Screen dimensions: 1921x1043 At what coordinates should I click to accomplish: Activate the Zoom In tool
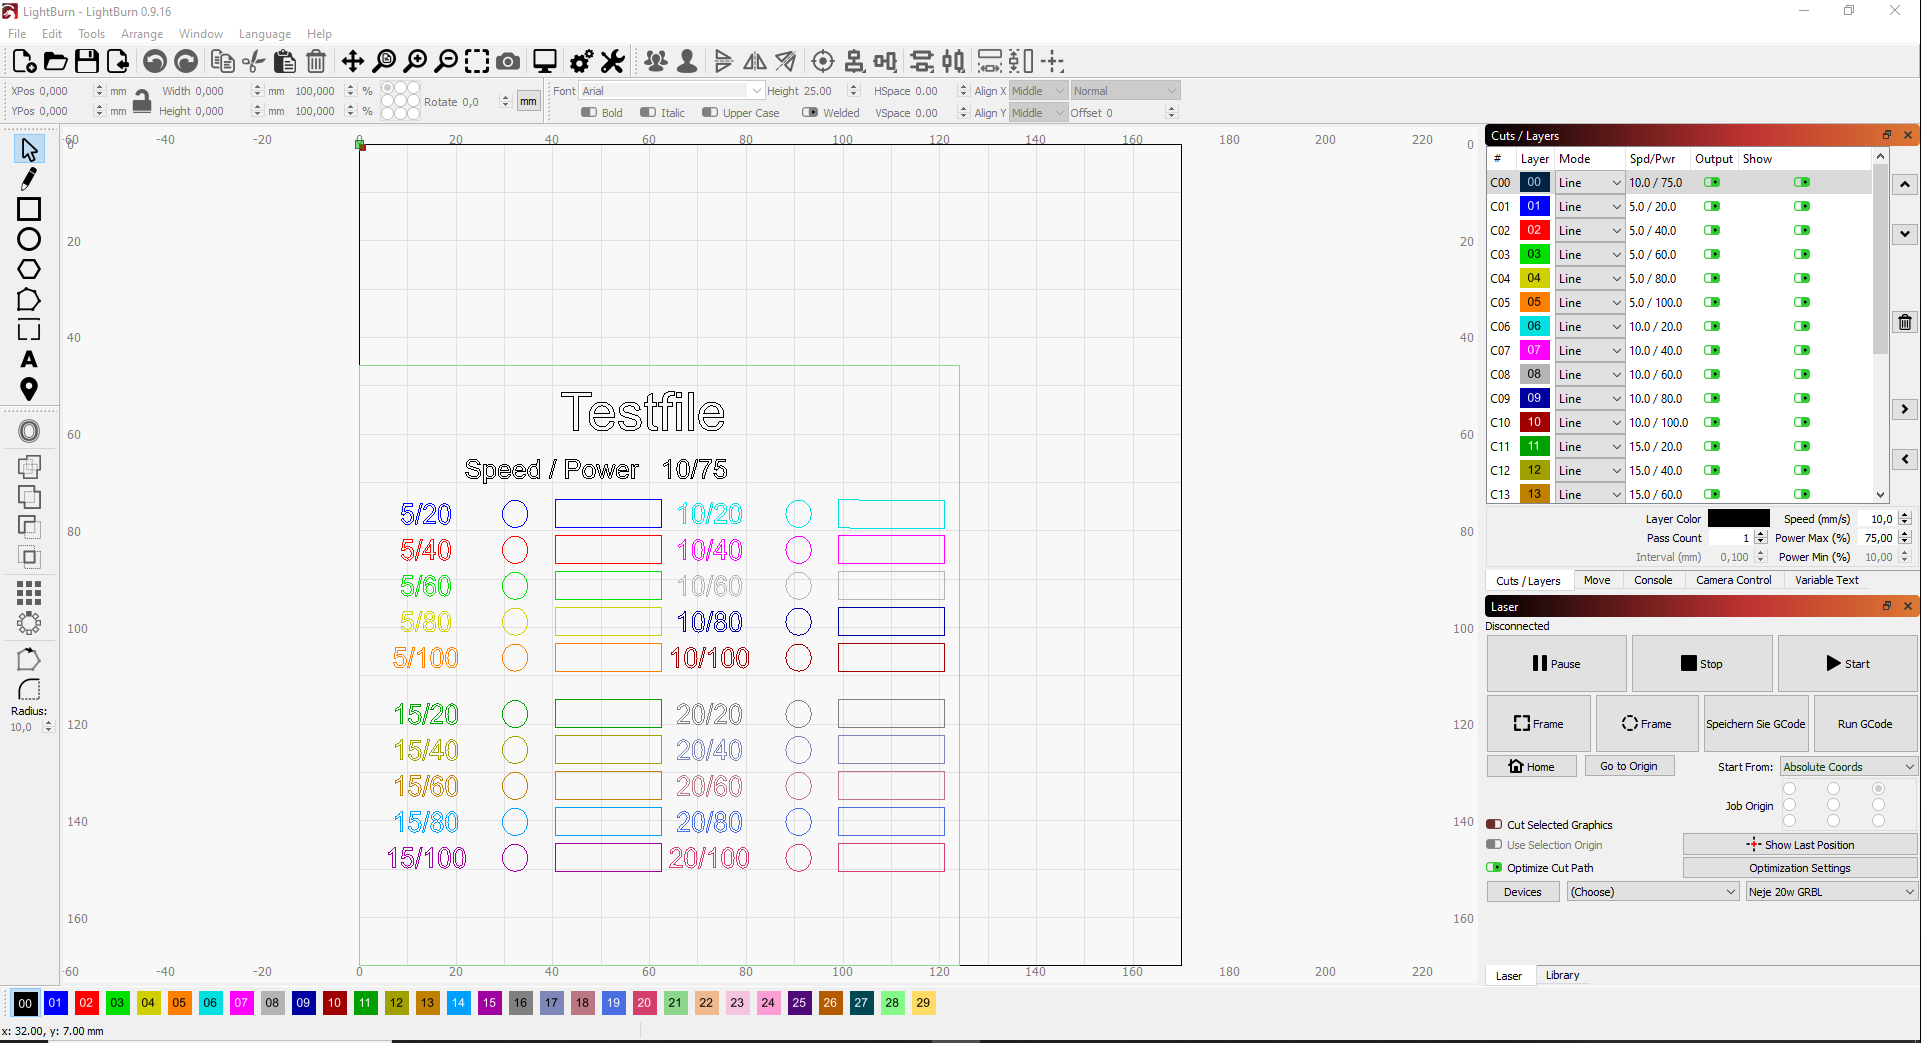(417, 61)
